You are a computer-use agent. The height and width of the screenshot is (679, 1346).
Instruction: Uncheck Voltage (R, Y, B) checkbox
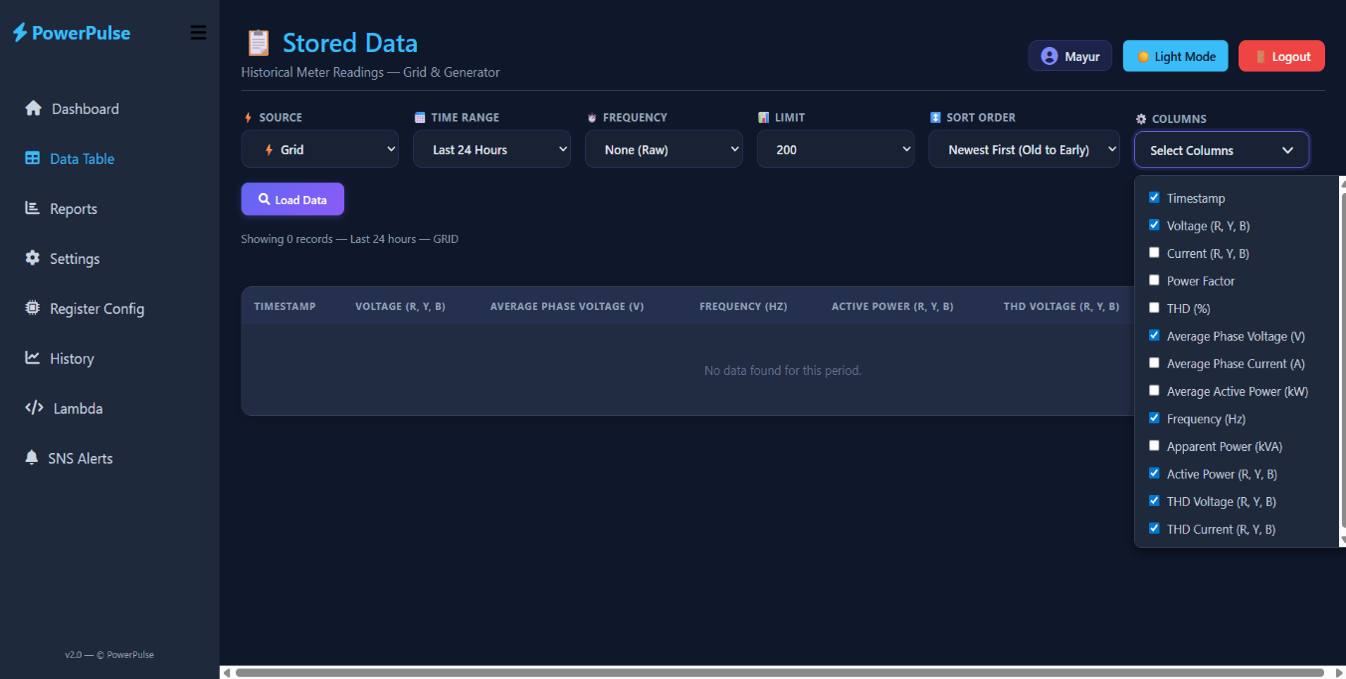(x=1154, y=225)
